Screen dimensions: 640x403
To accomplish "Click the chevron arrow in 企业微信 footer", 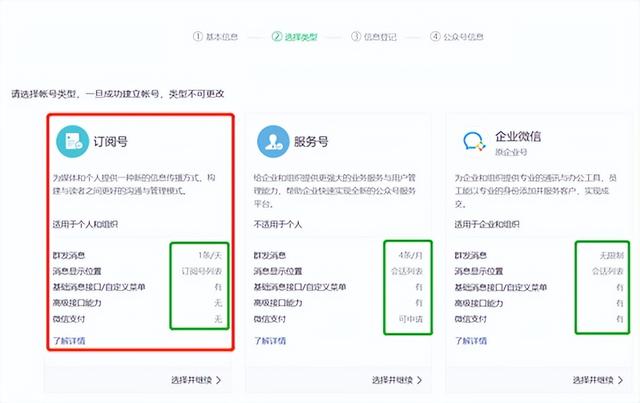I will pos(620,380).
